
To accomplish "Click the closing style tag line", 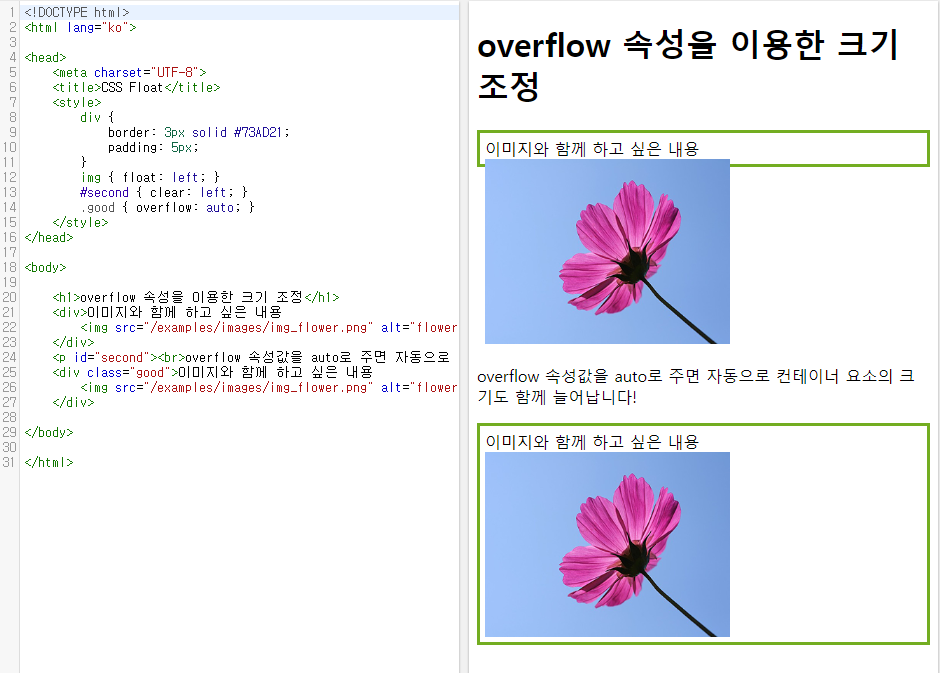I will [x=80, y=222].
